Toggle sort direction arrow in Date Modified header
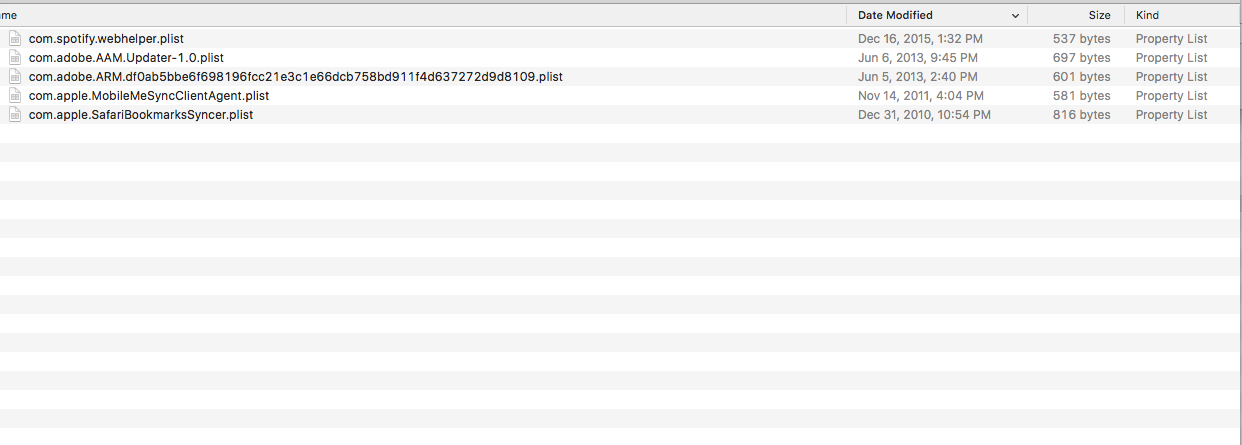 [x=1016, y=16]
